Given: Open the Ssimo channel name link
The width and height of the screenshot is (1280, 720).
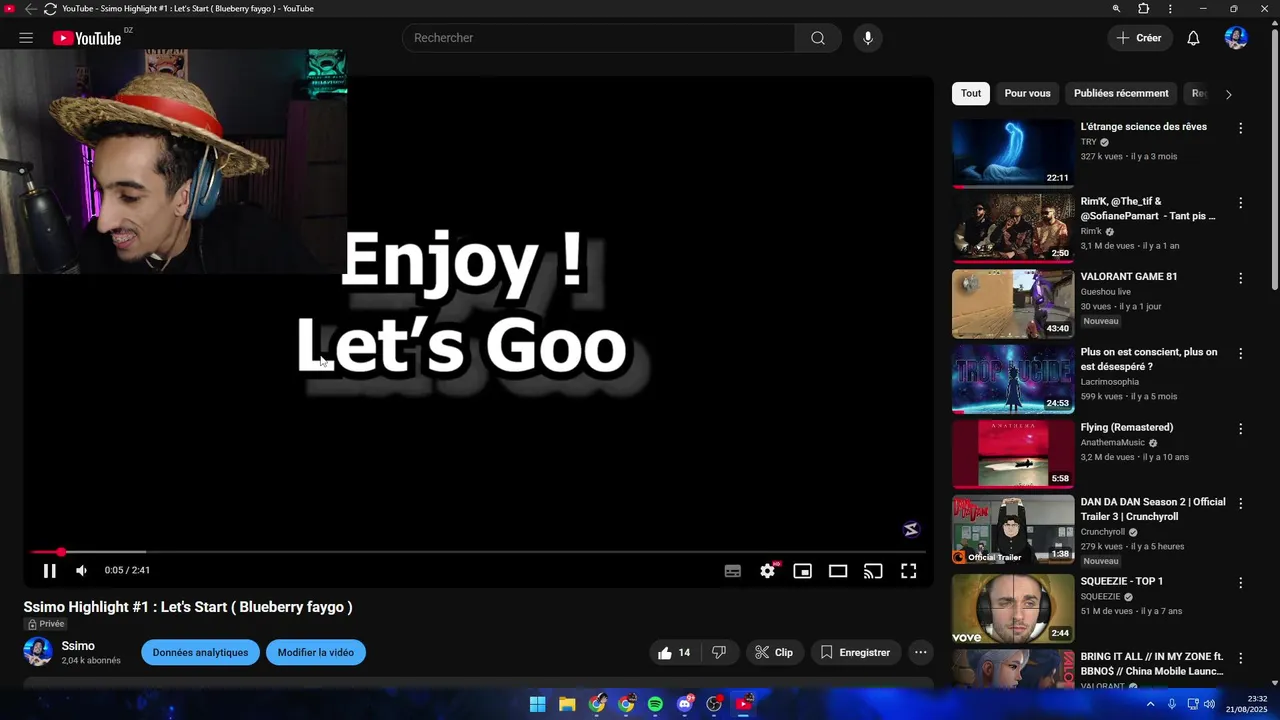Looking at the screenshot, I should [x=78, y=646].
